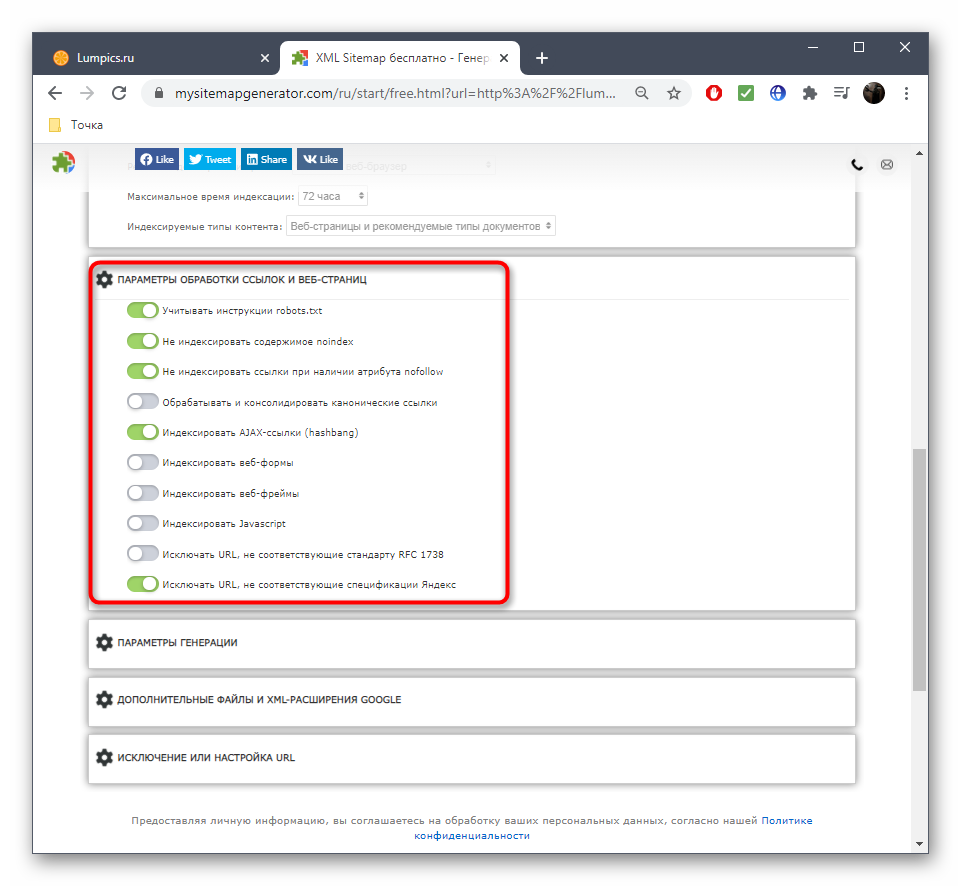Click the LinkedIn Share button

[267, 159]
